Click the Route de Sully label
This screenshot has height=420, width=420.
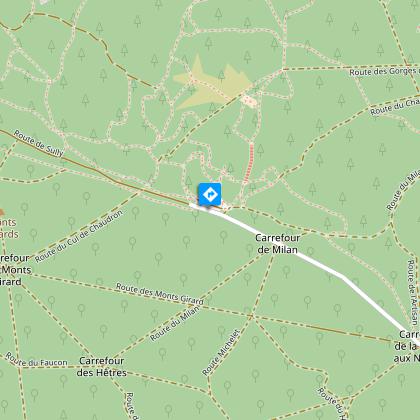pos(38,143)
